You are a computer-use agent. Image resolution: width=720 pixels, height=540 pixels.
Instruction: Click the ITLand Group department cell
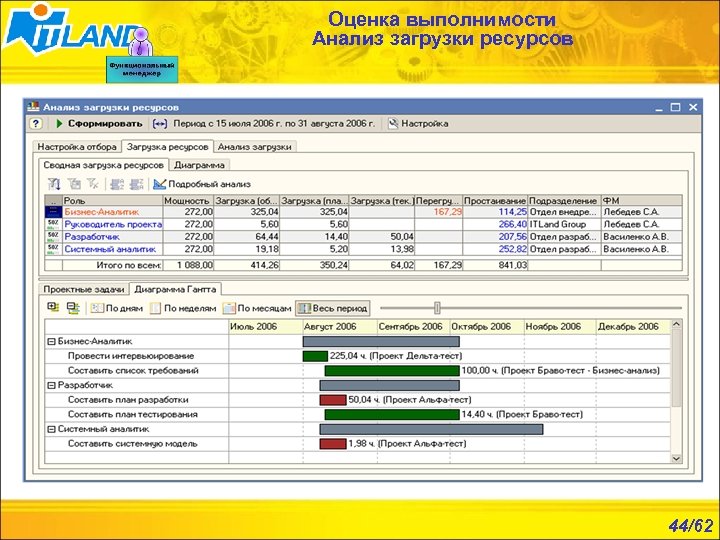564,224
